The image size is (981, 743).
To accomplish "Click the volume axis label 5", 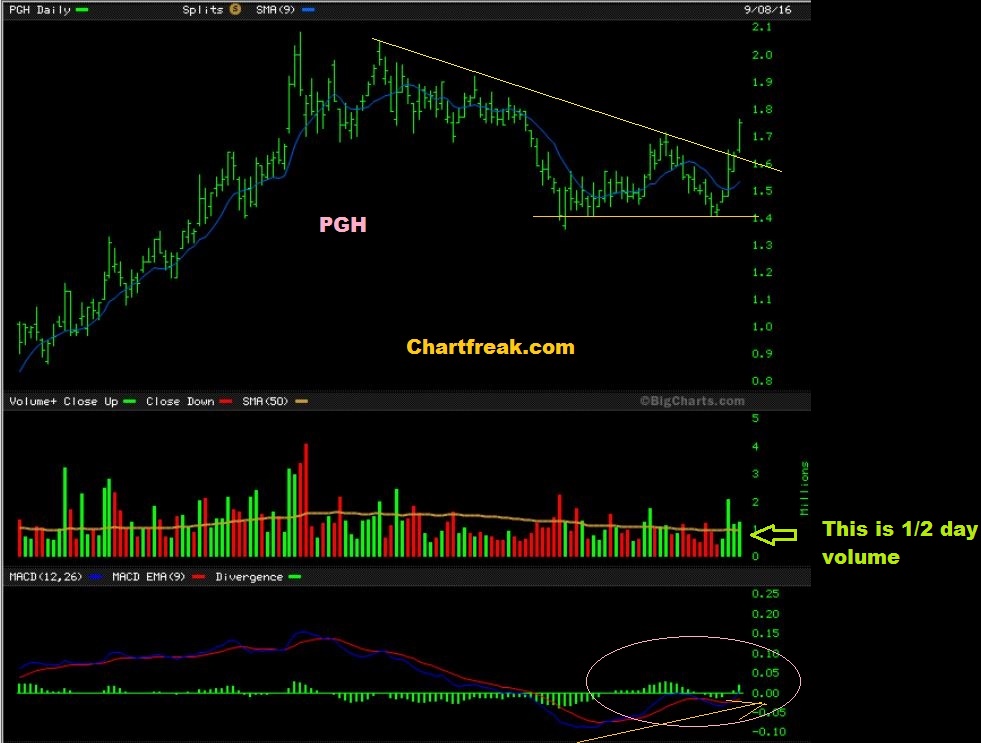I will [756, 418].
